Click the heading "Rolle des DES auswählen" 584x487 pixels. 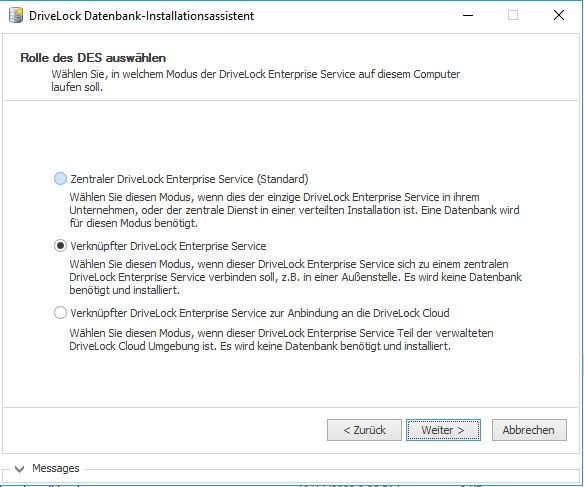click(93, 58)
